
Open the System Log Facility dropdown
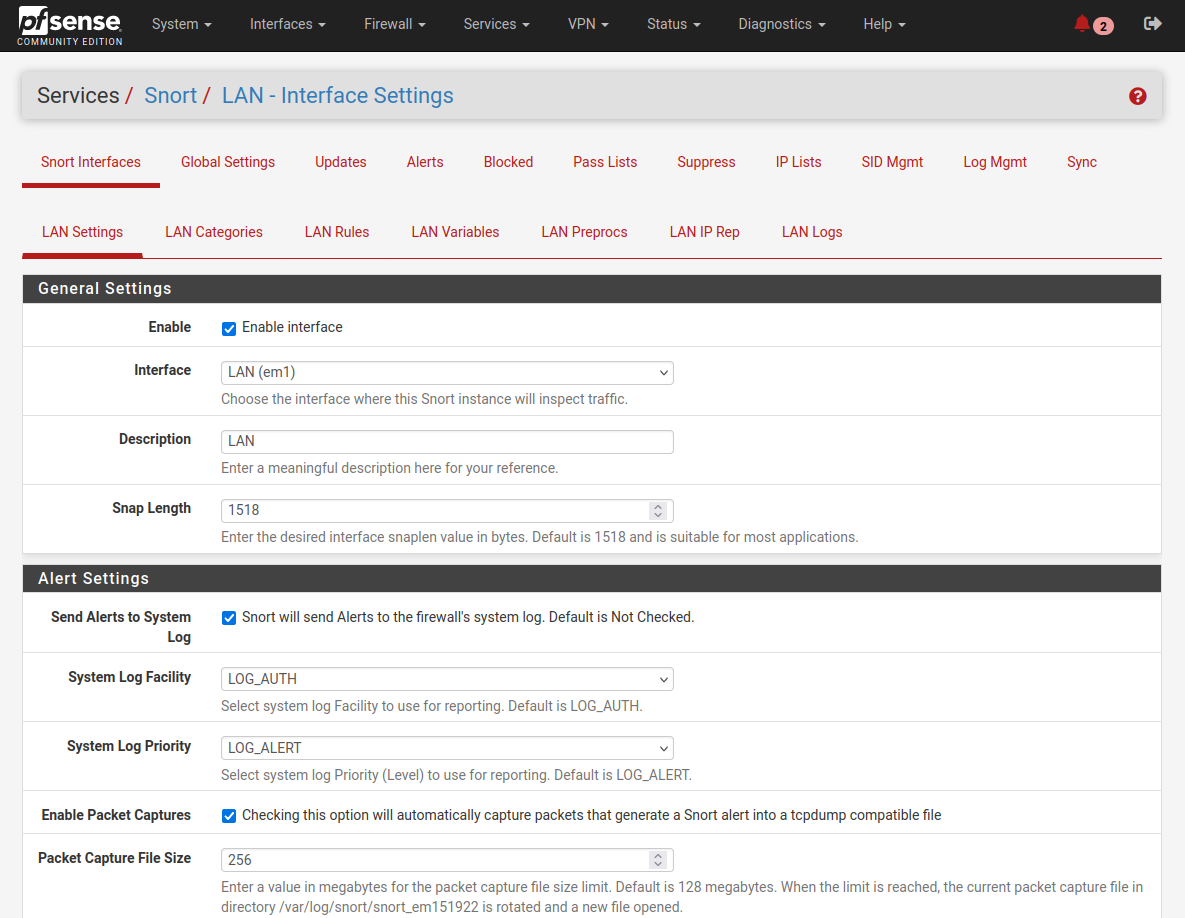446,678
